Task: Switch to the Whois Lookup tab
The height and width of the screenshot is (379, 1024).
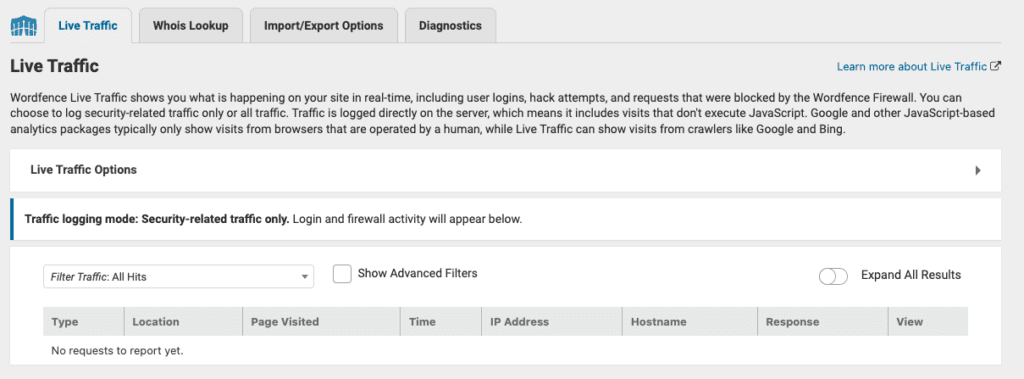Action: coord(191,26)
